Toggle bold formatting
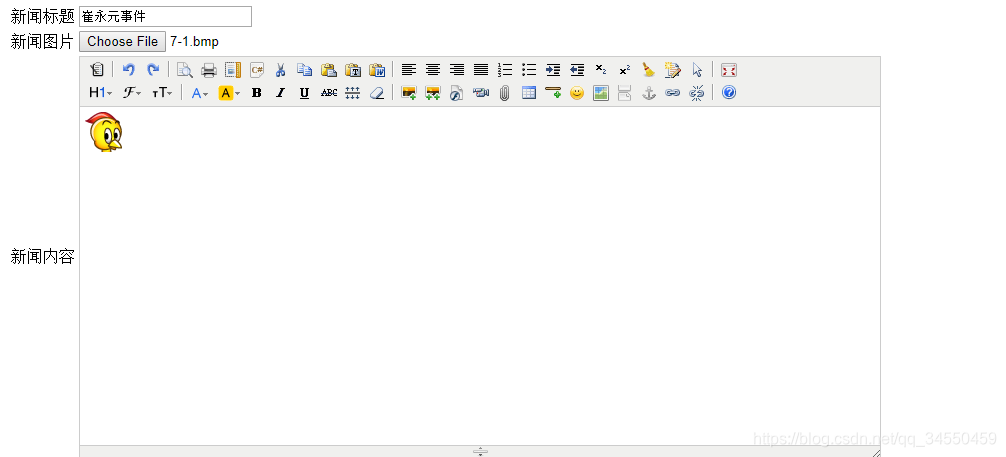1006x457 pixels. click(257, 93)
